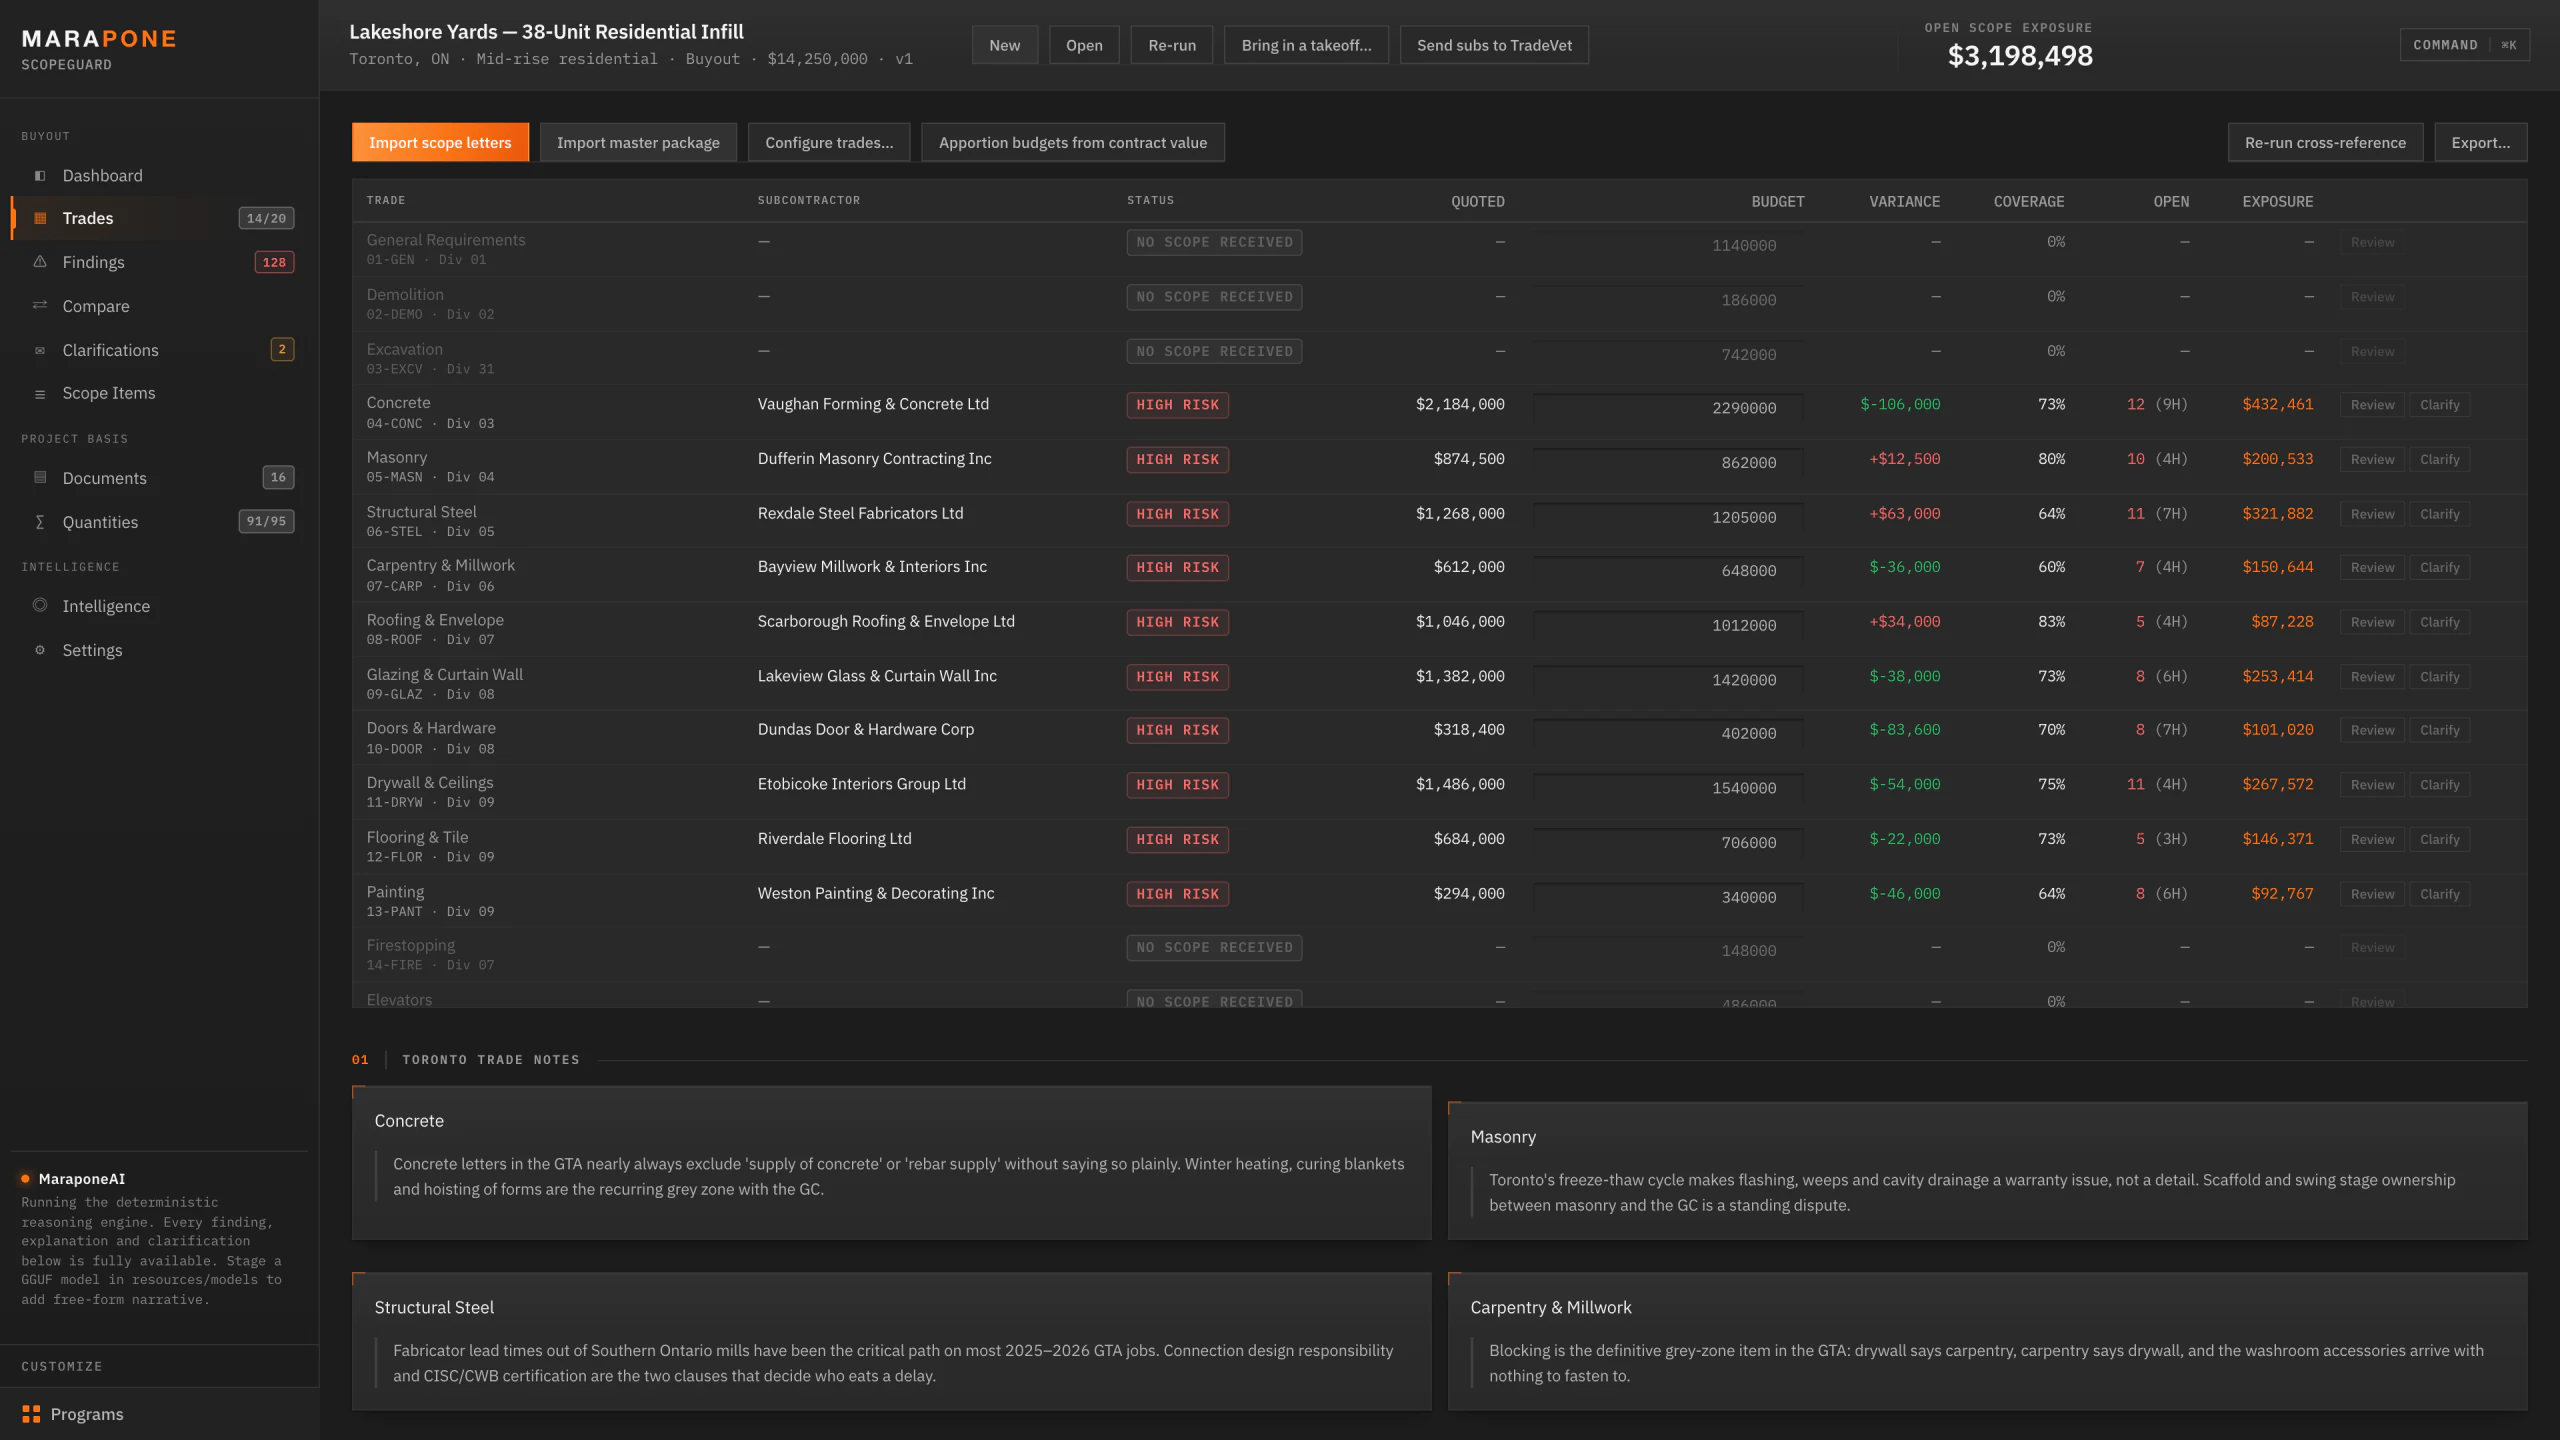The width and height of the screenshot is (2560, 1440).
Task: Click Import scope letters
Action: [x=440, y=142]
